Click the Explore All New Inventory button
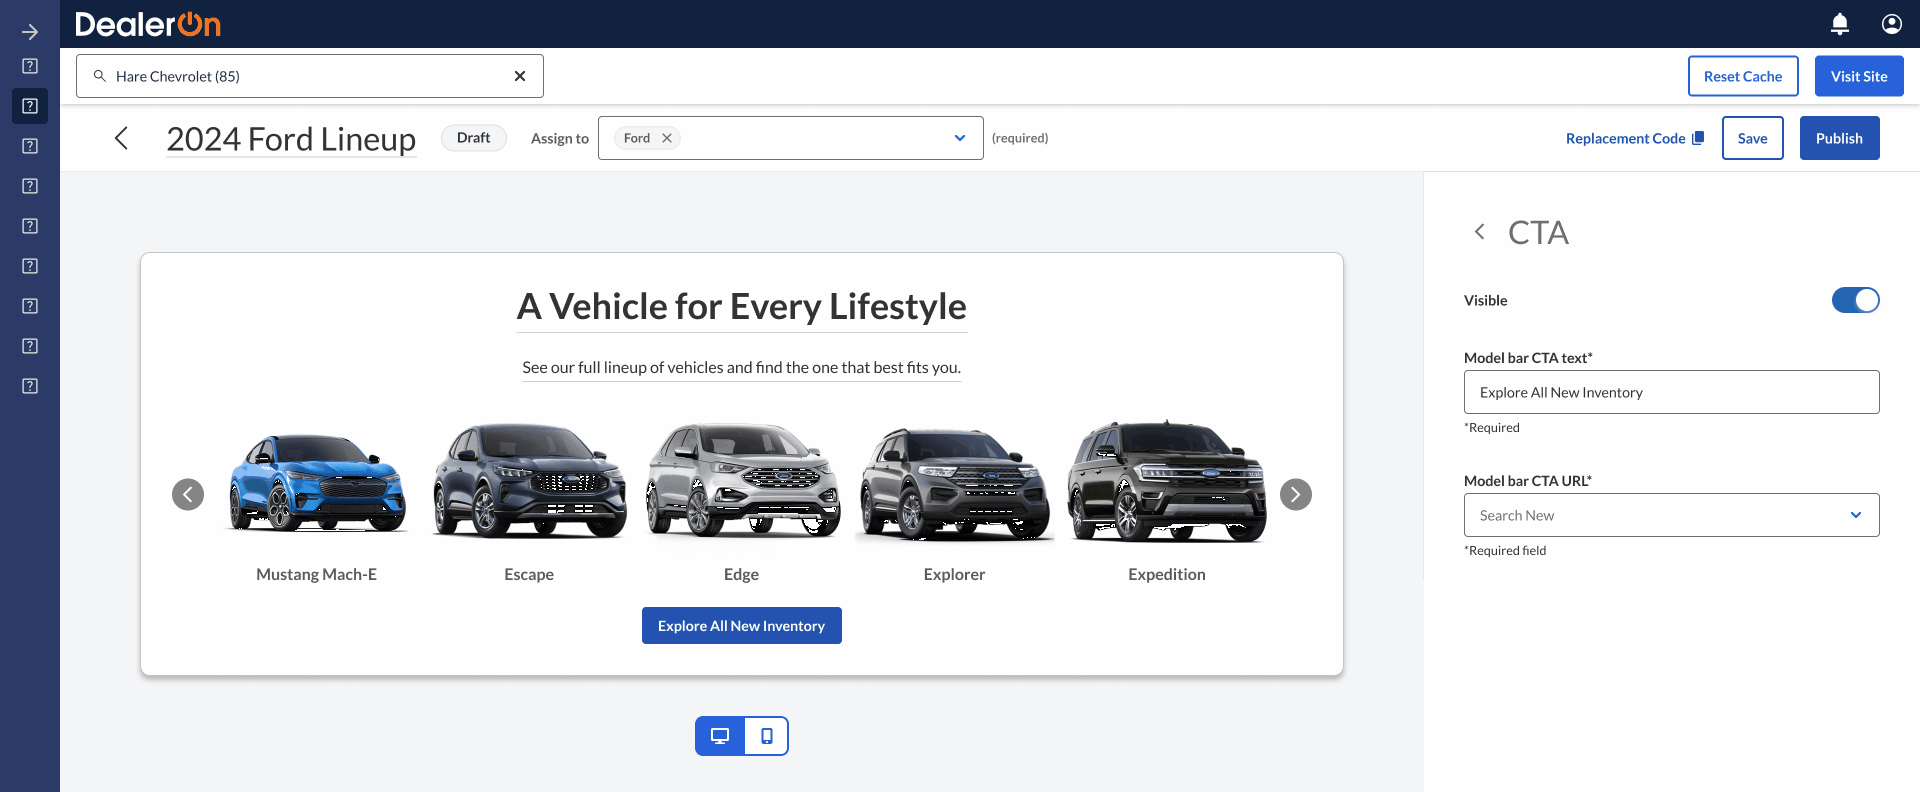 [741, 626]
